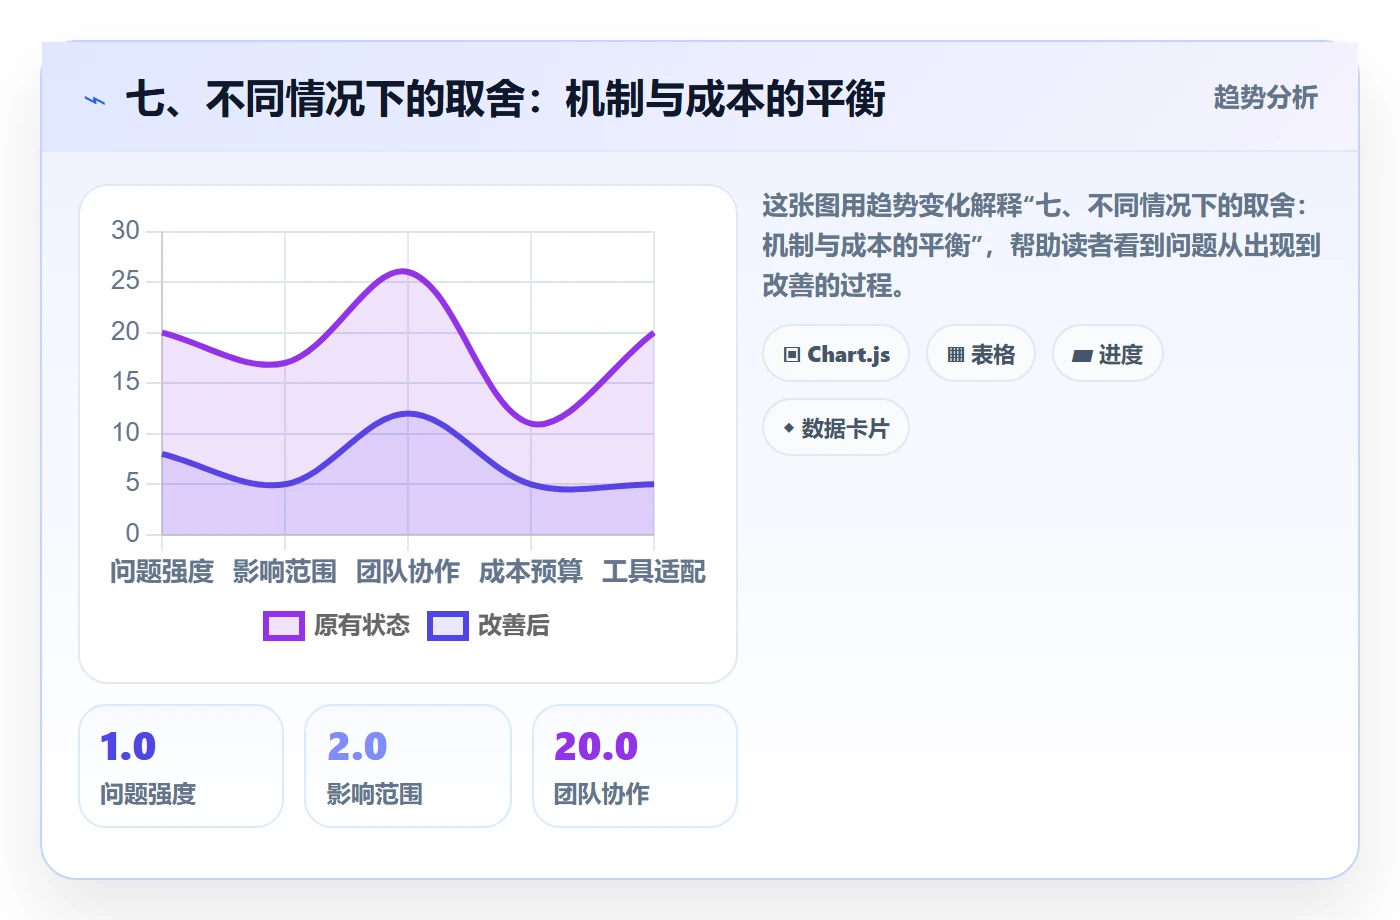Viewport: 1400px width, 920px height.
Task: Click the 问题强度 chart axis label
Action: pyautogui.click(x=162, y=572)
